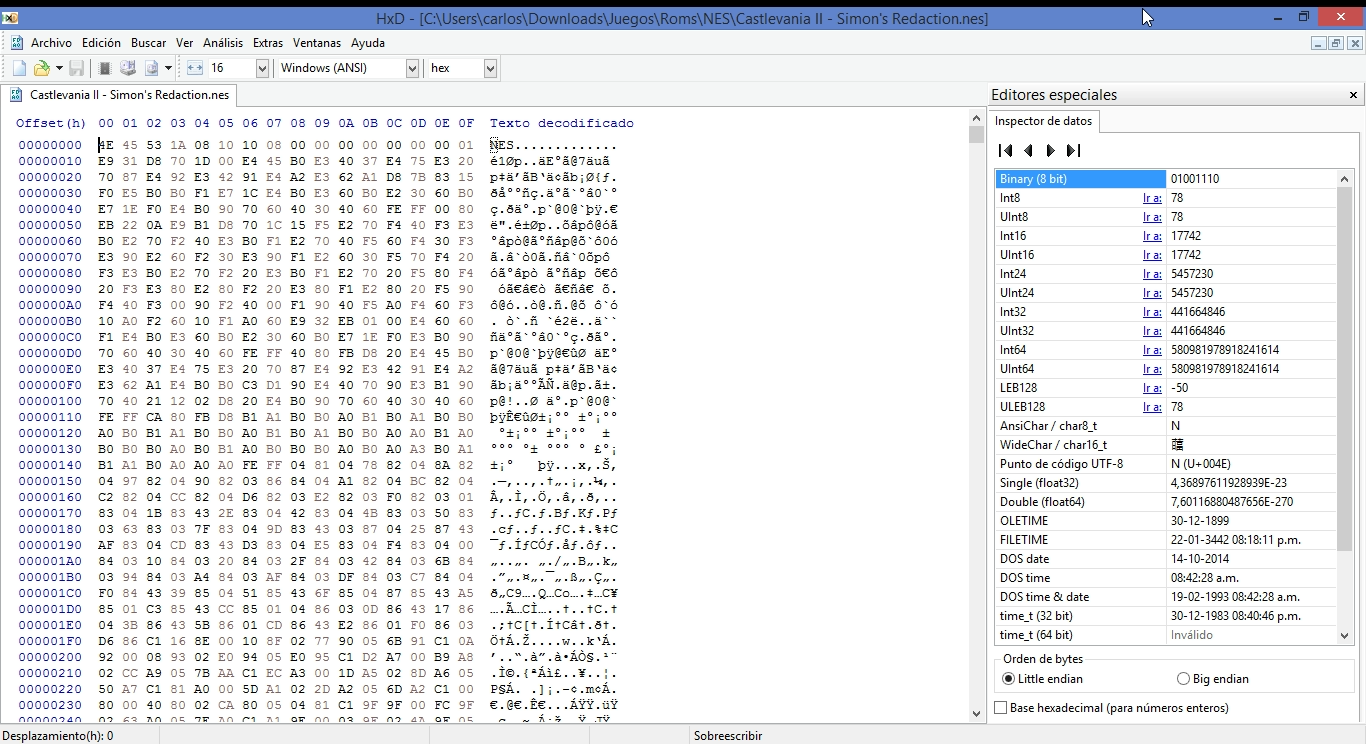Click the HxD document icon in the menu bar
The height and width of the screenshot is (744, 1366).
pos(16,43)
